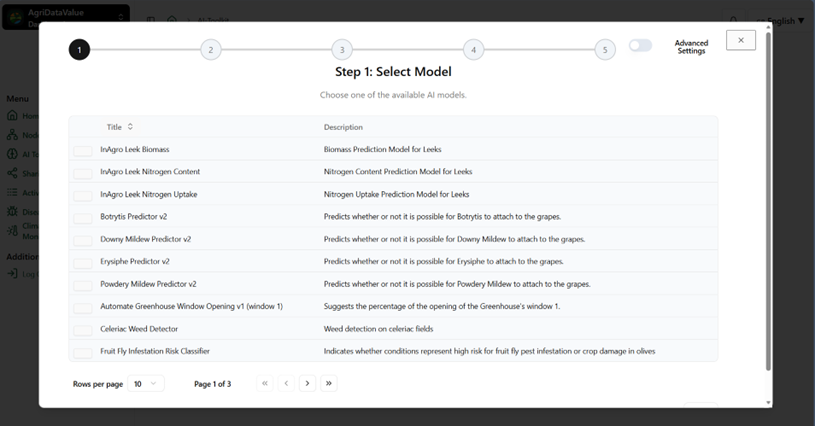Viewport: 815px width, 426px height.
Task: Click the Downy Mildew Predictor v2 title
Action: (146, 239)
